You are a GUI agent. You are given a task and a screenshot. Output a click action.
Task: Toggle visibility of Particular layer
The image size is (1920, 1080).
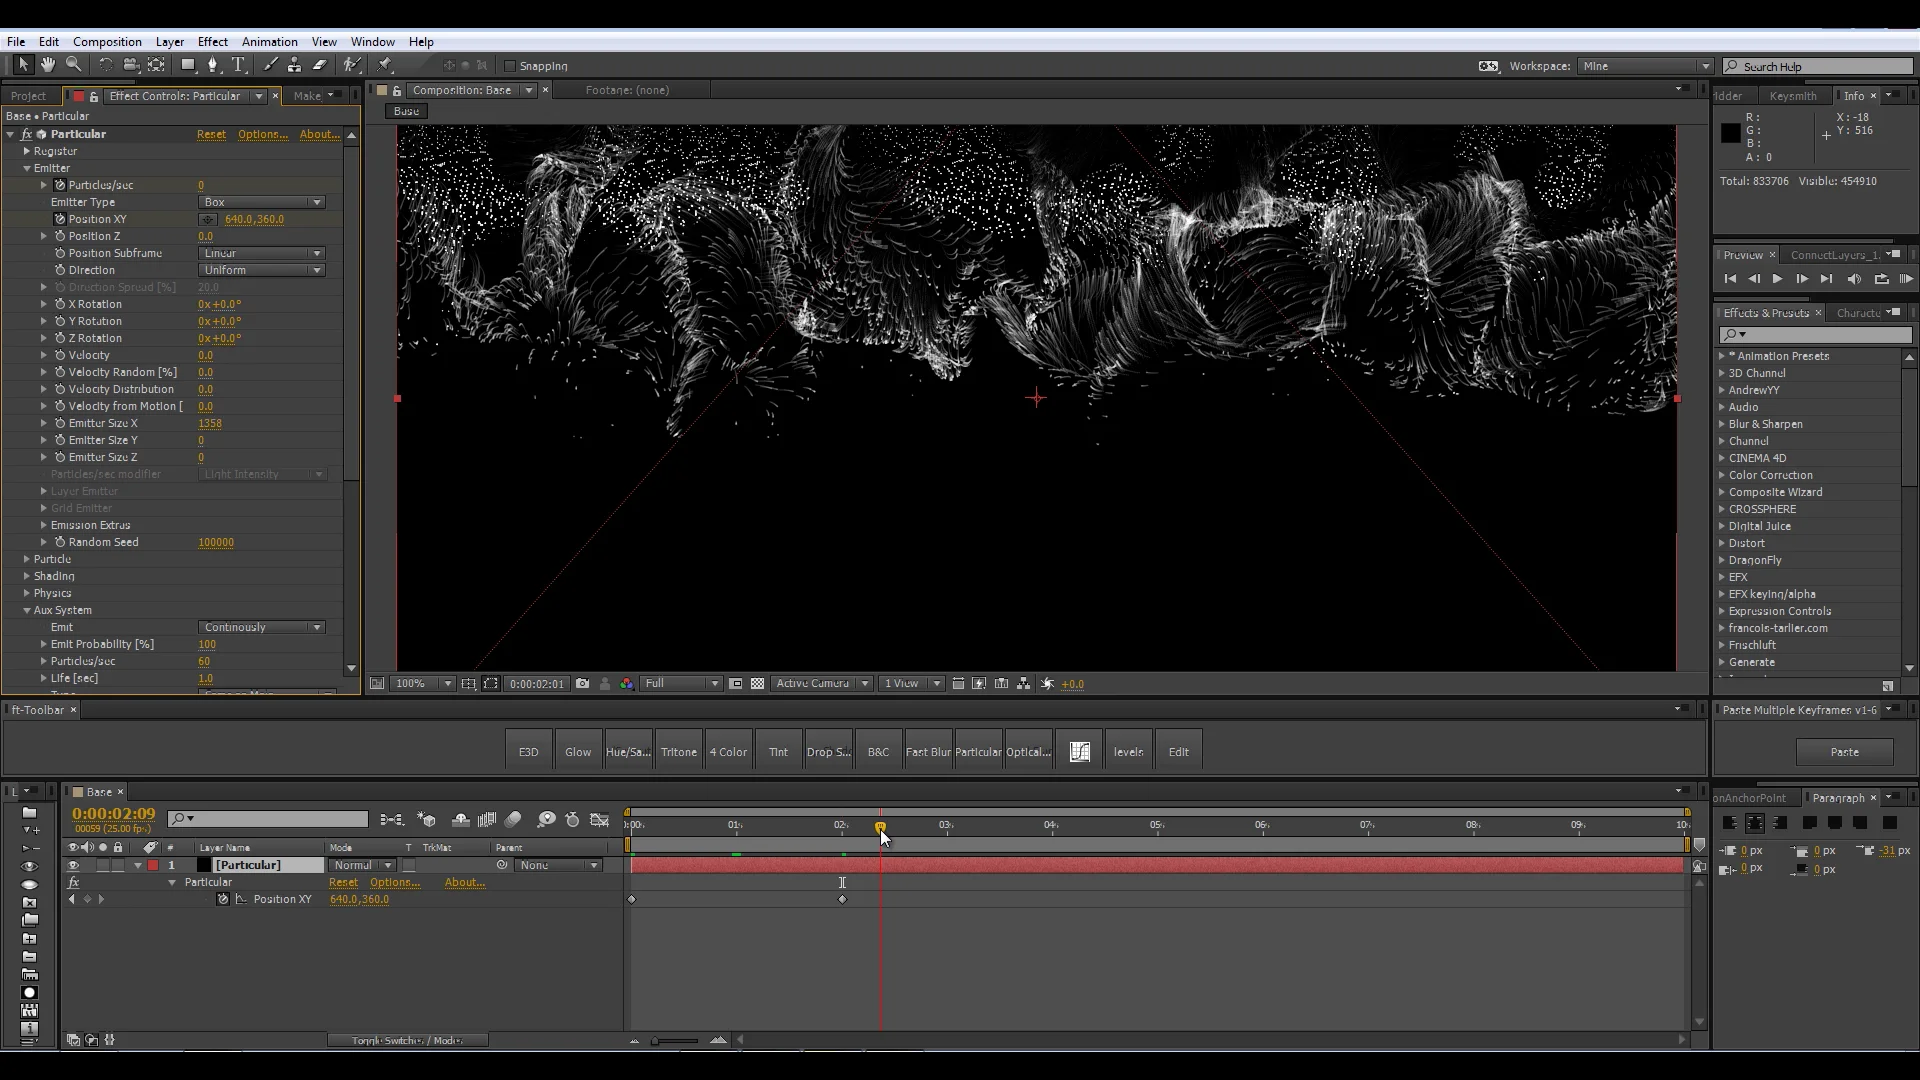(71, 865)
